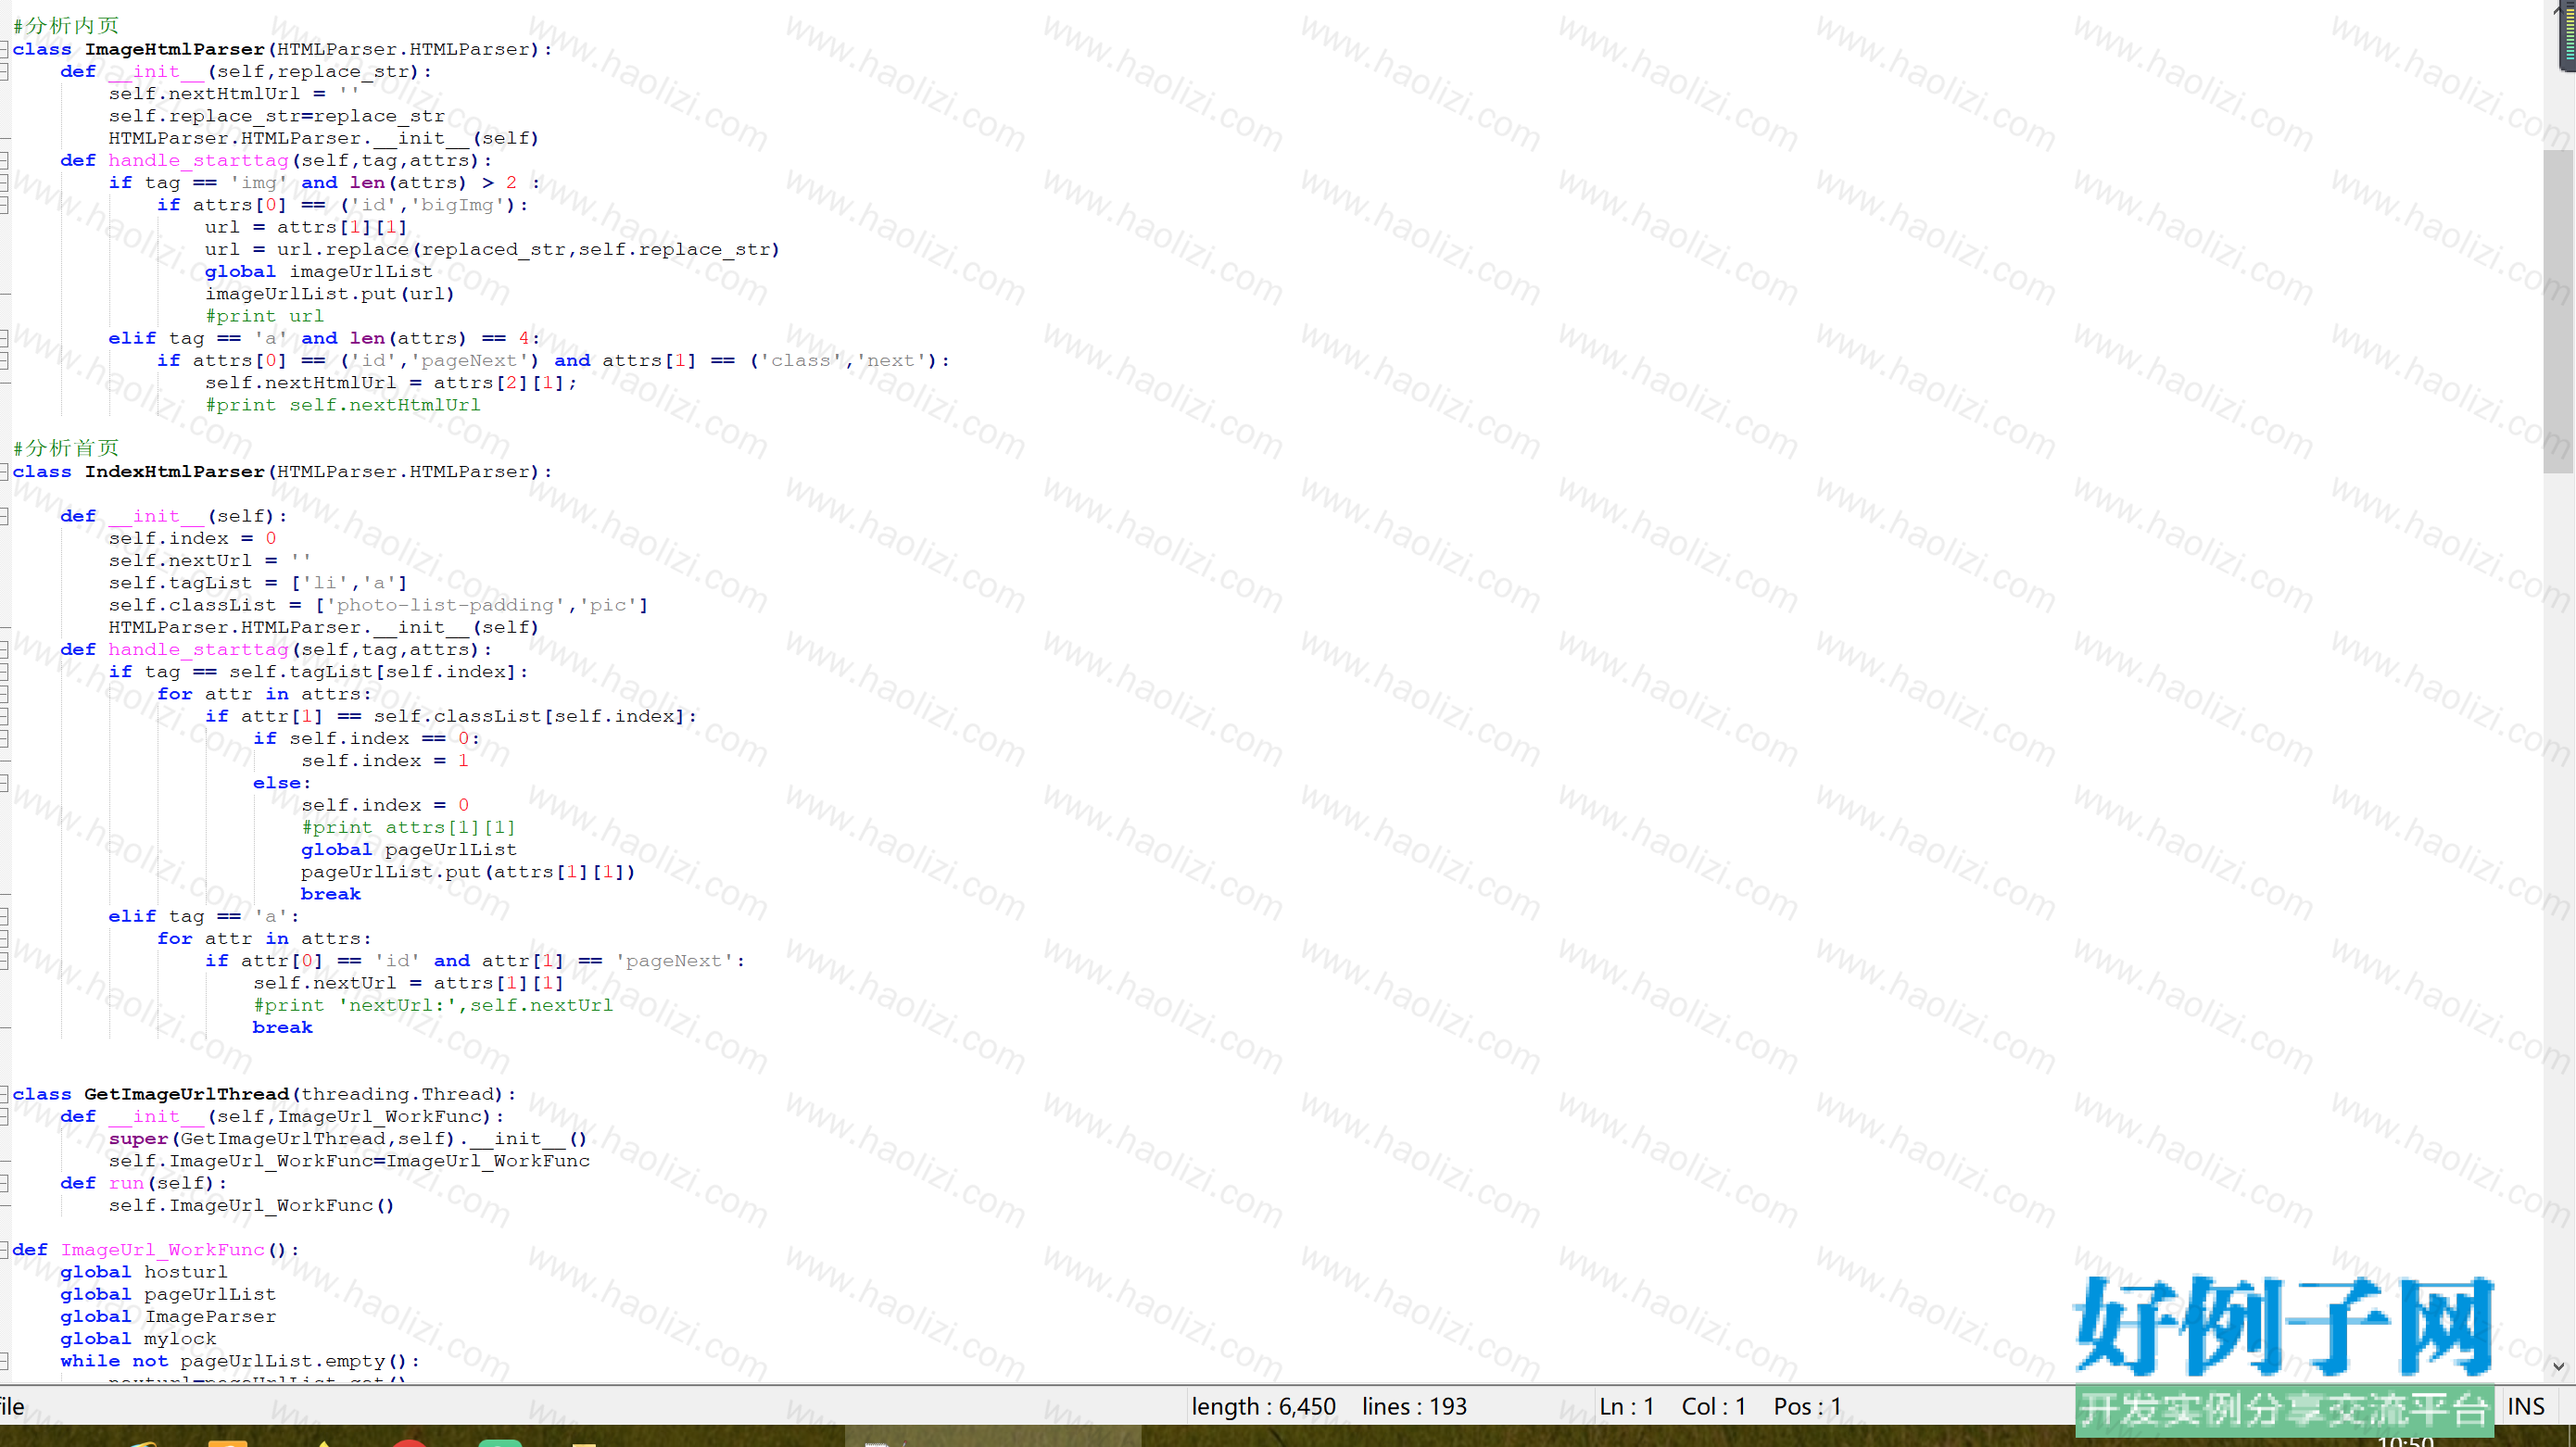Click the '#print url' comment
The height and width of the screenshot is (1447, 2576).
pyautogui.click(x=265, y=316)
